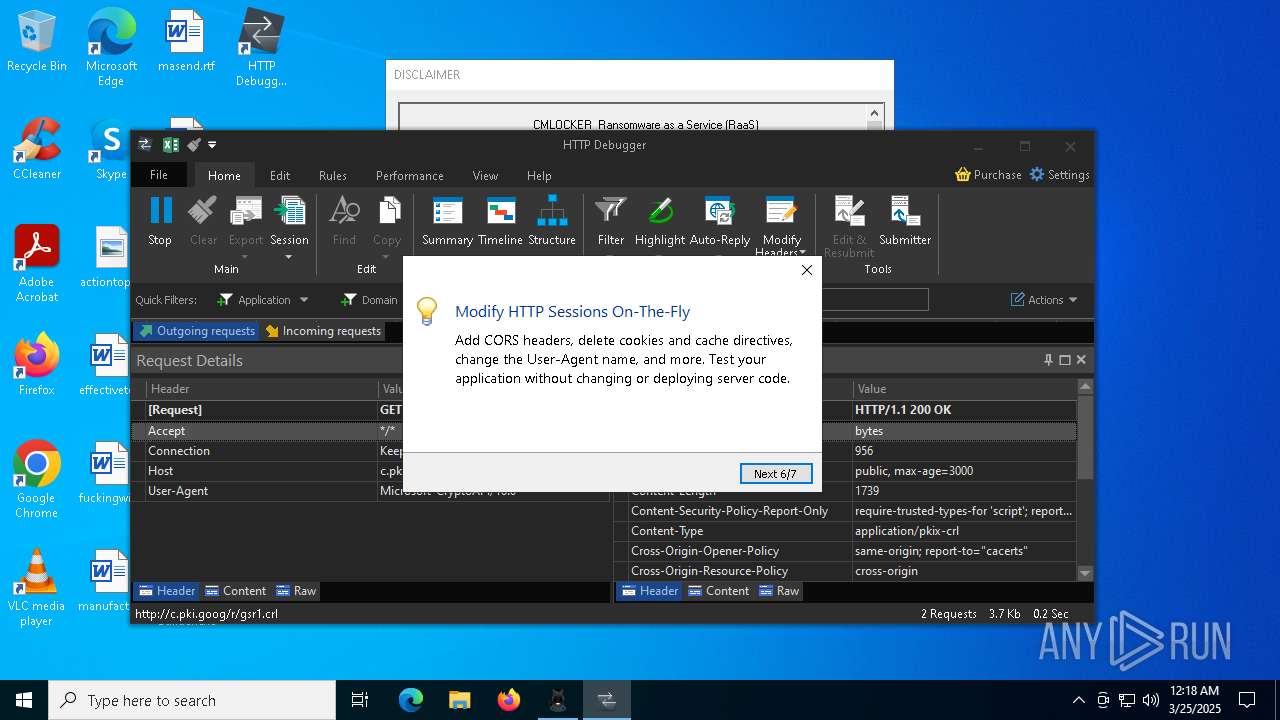Select the Host header row
Image resolution: width=1280 pixels, height=720 pixels.
point(372,471)
